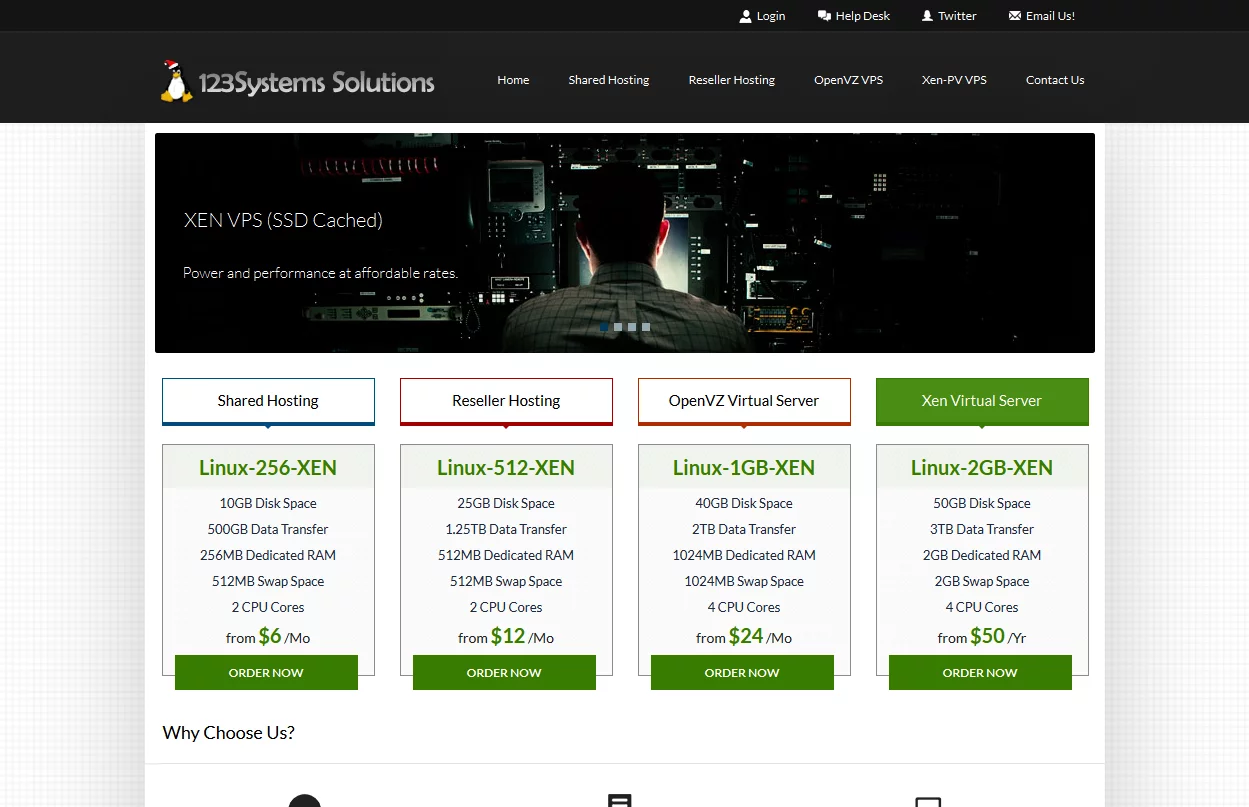Click the Twitter person icon

pos(927,16)
